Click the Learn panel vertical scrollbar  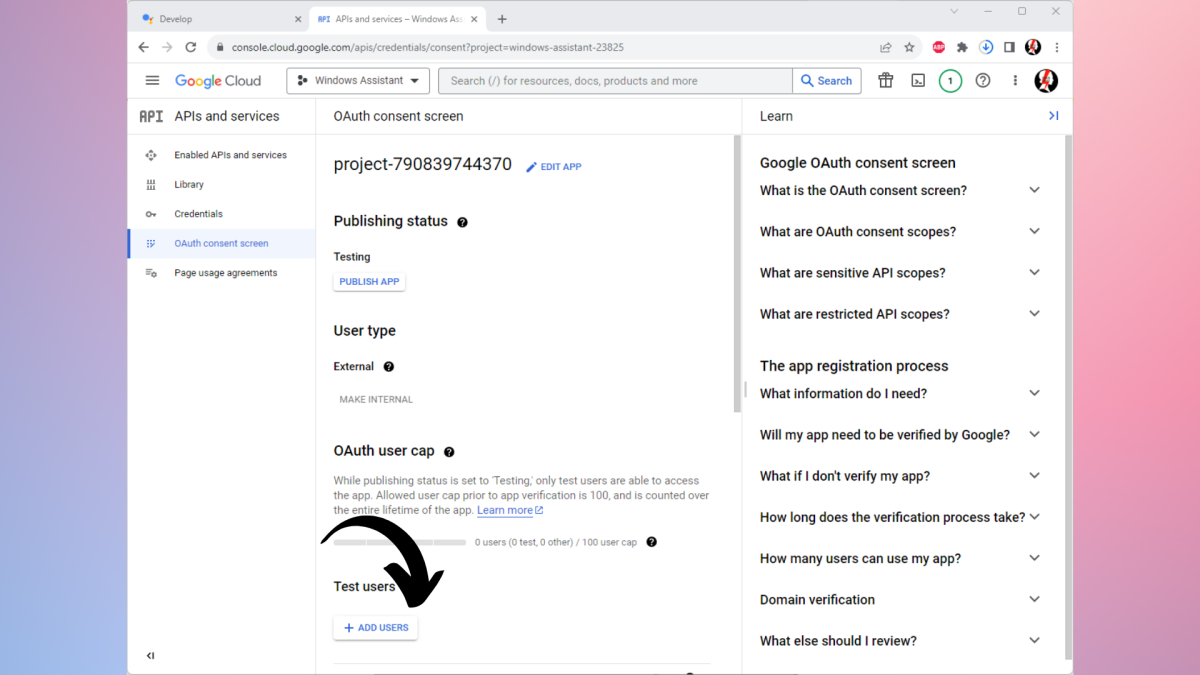[x=1068, y=397]
